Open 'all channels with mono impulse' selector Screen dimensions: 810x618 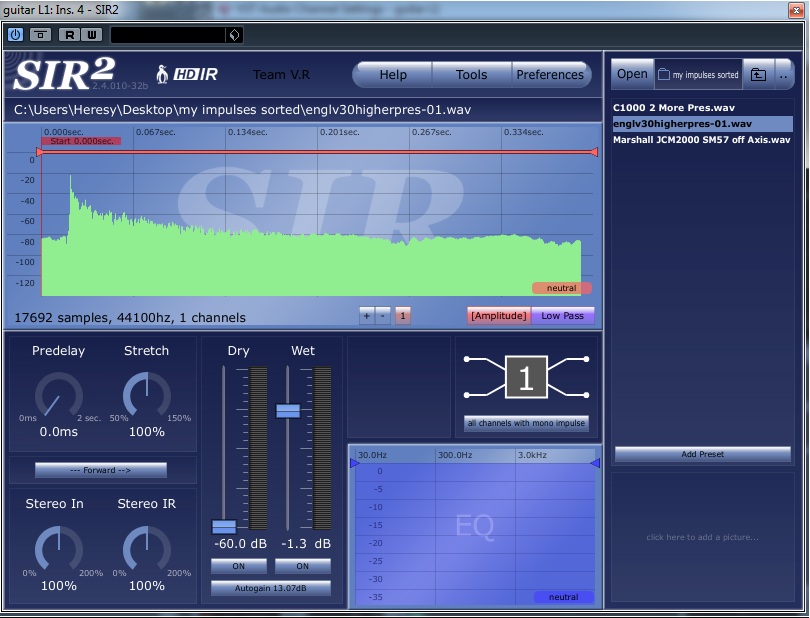(526, 423)
